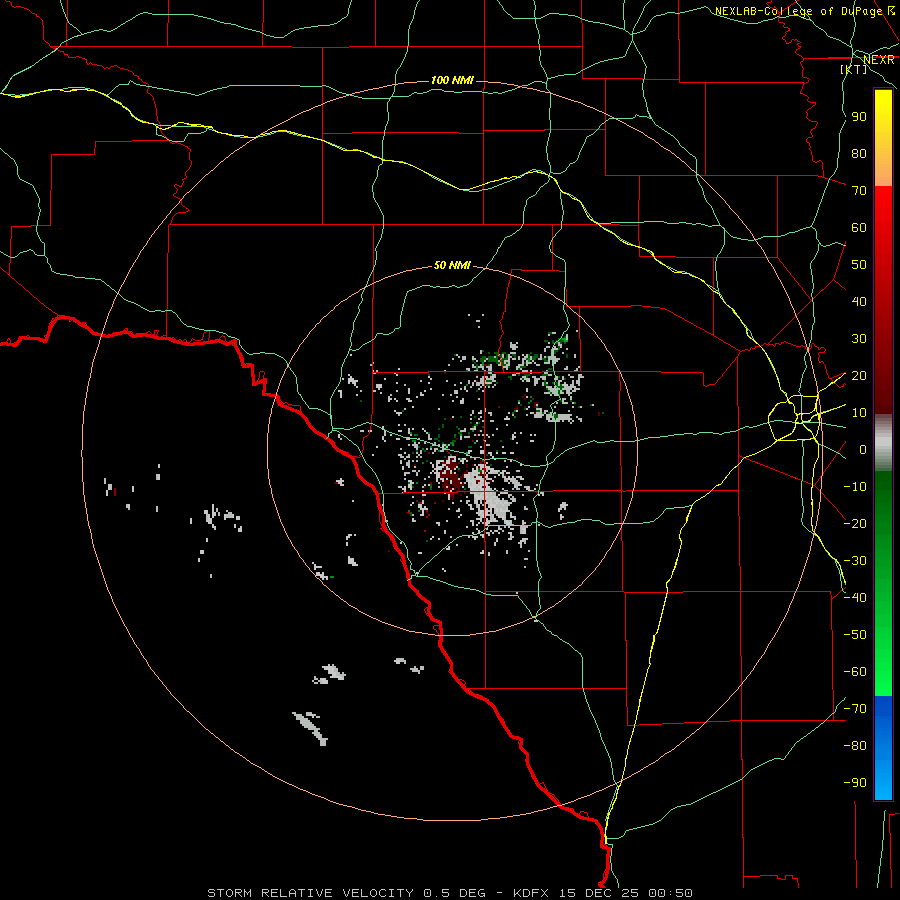Viewport: 900px width, 900px height.
Task: Click the 10 value on the velocity scale
Action: (x=859, y=413)
